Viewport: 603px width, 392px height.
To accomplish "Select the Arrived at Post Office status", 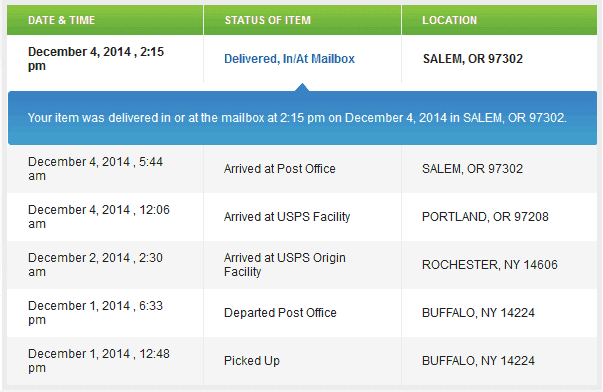I will [280, 169].
